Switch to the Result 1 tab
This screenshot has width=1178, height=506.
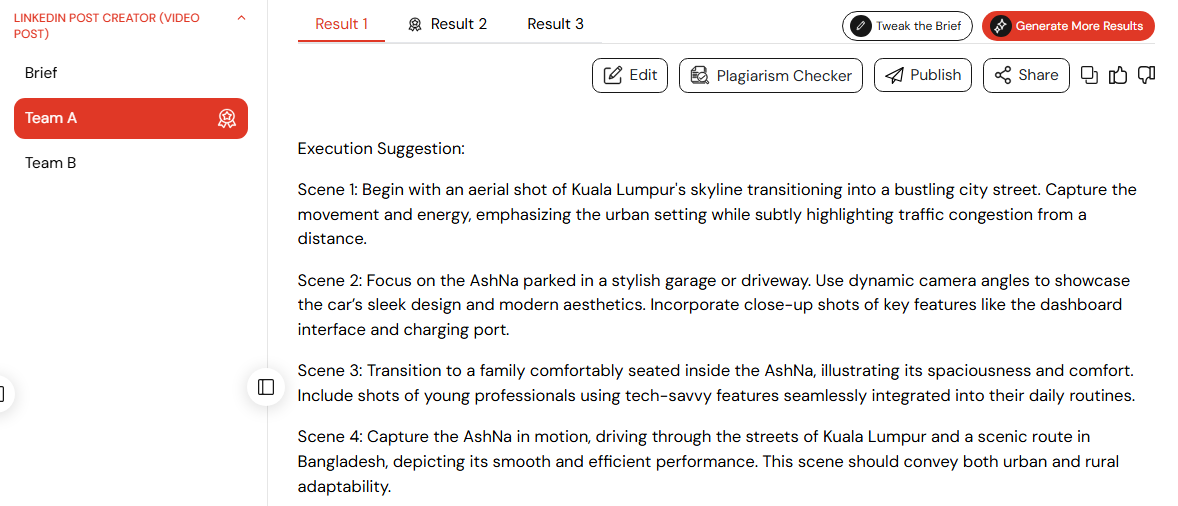tap(341, 24)
